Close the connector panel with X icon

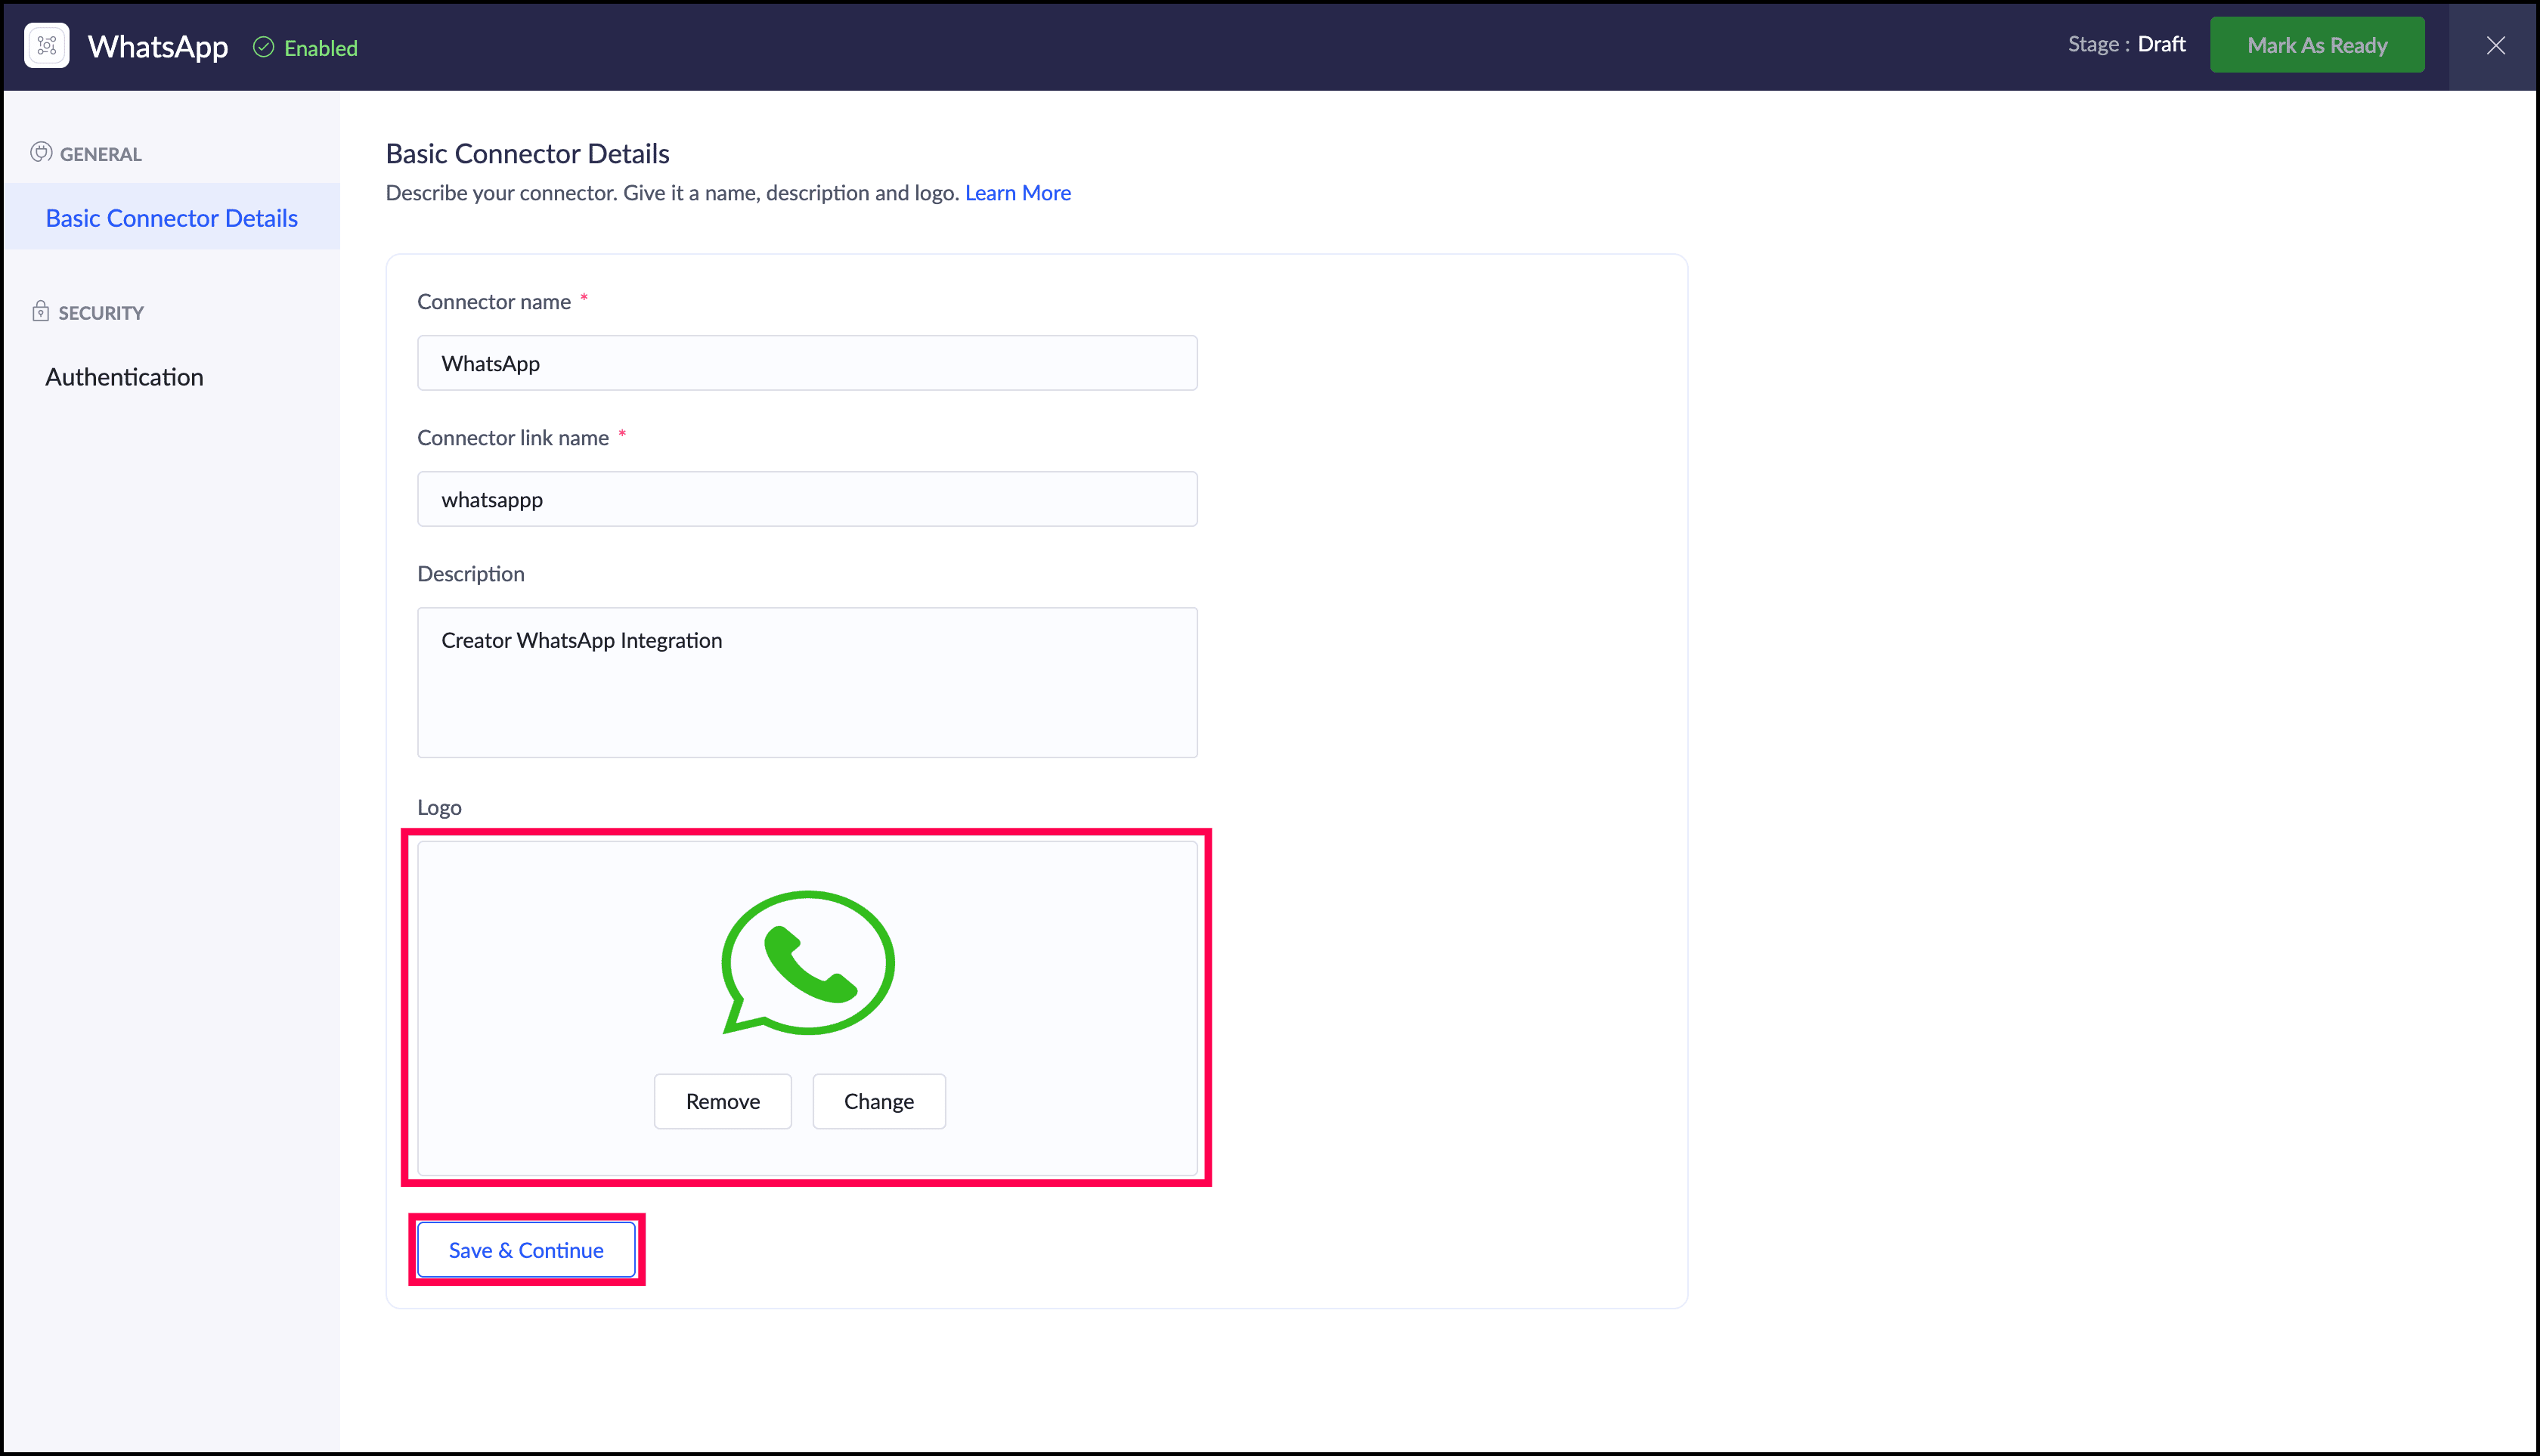2495,46
